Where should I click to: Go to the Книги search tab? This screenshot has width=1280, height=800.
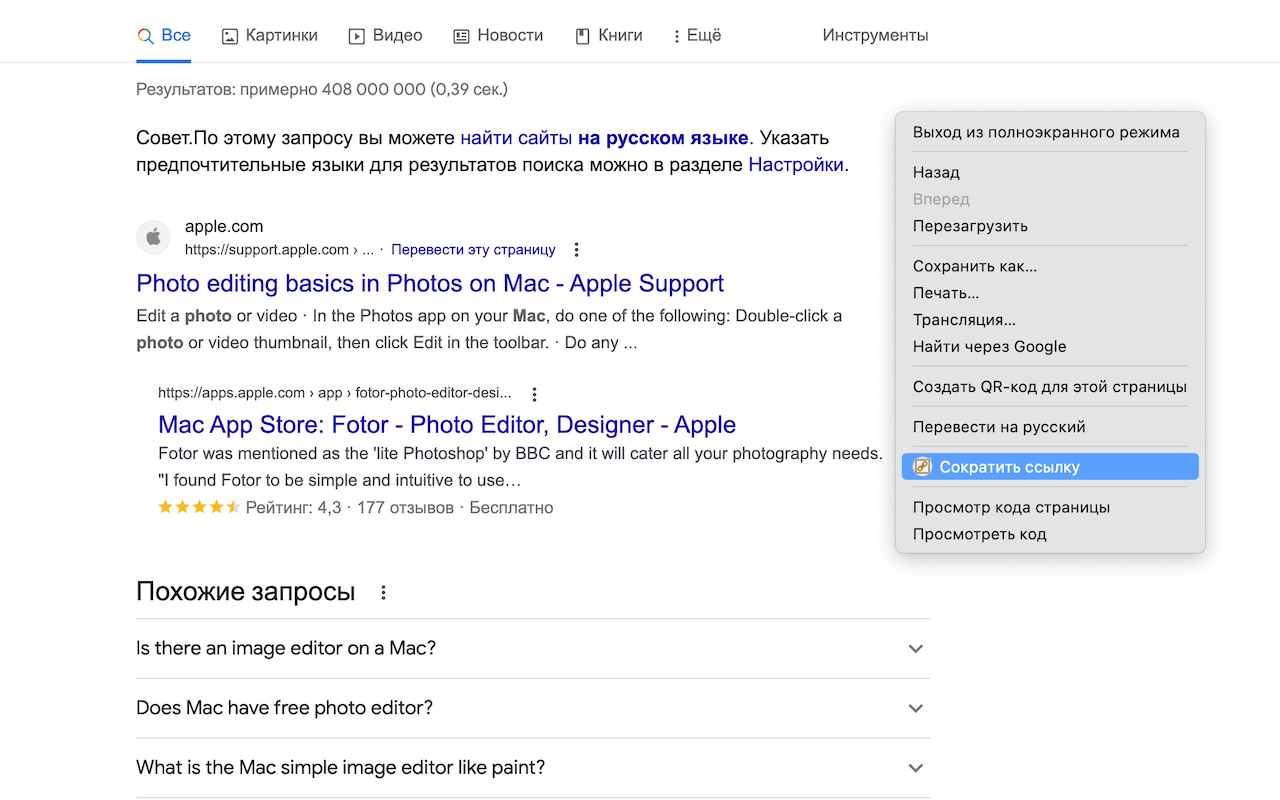[x=608, y=36]
